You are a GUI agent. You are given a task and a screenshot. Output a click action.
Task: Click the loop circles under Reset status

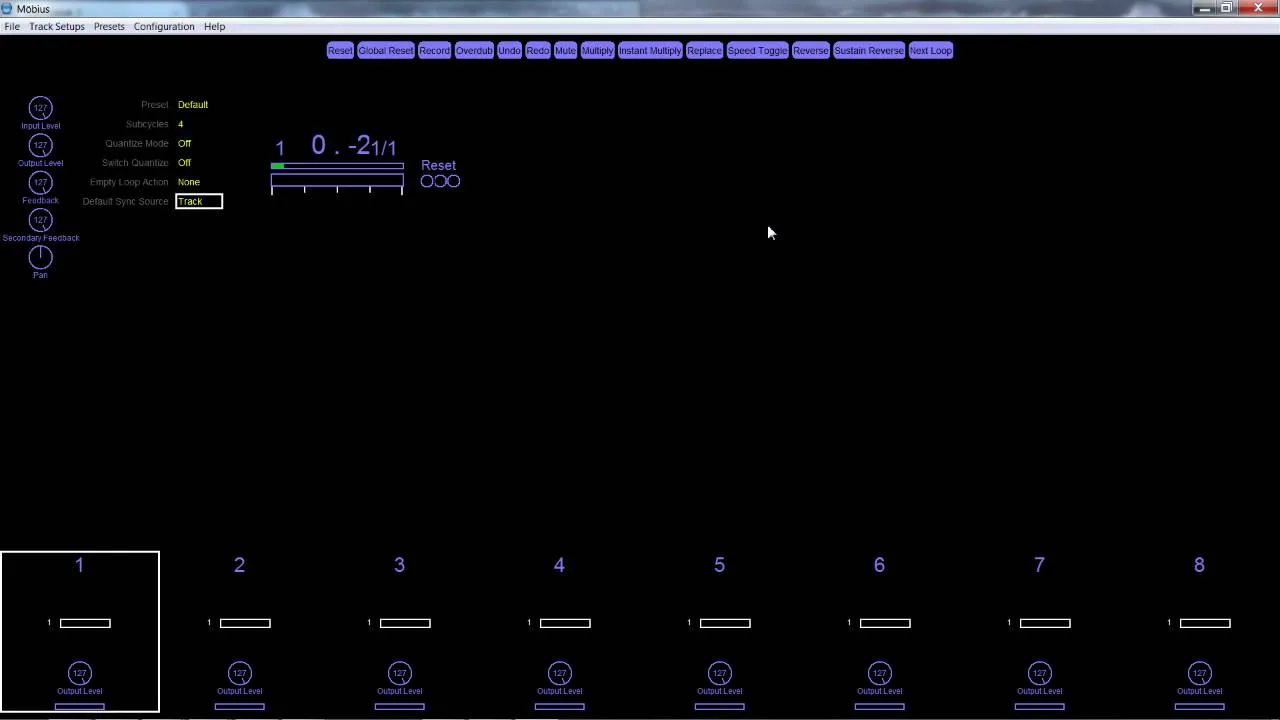click(x=440, y=181)
